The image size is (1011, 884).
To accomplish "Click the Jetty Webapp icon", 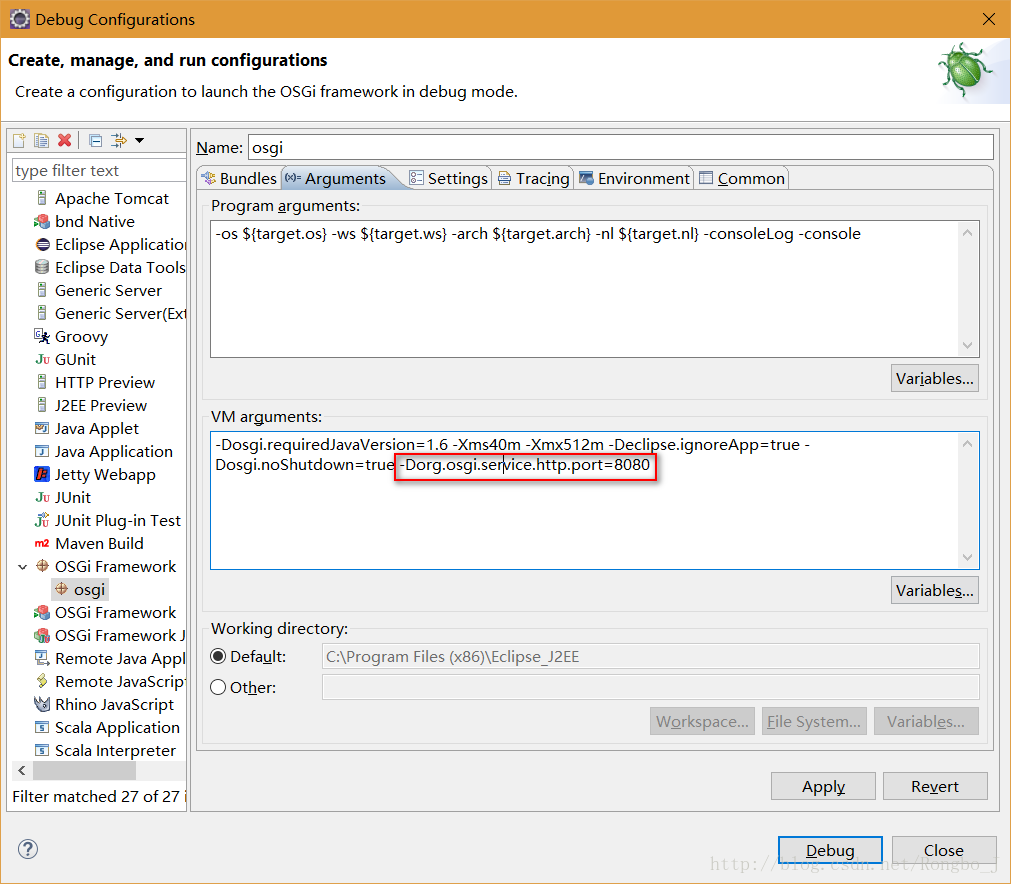I will click(42, 475).
